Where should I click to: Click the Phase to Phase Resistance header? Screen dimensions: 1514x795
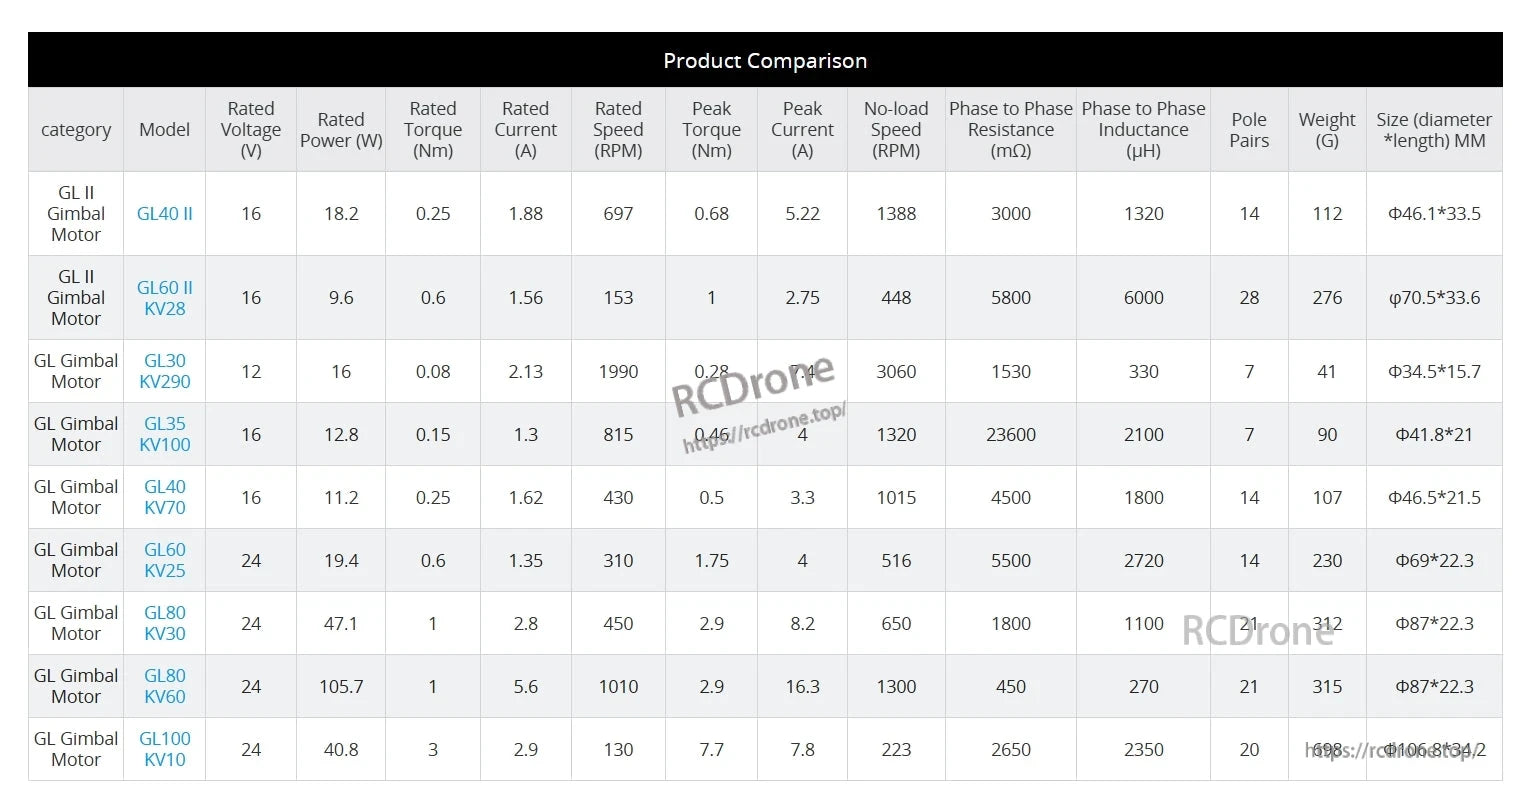pos(1010,130)
